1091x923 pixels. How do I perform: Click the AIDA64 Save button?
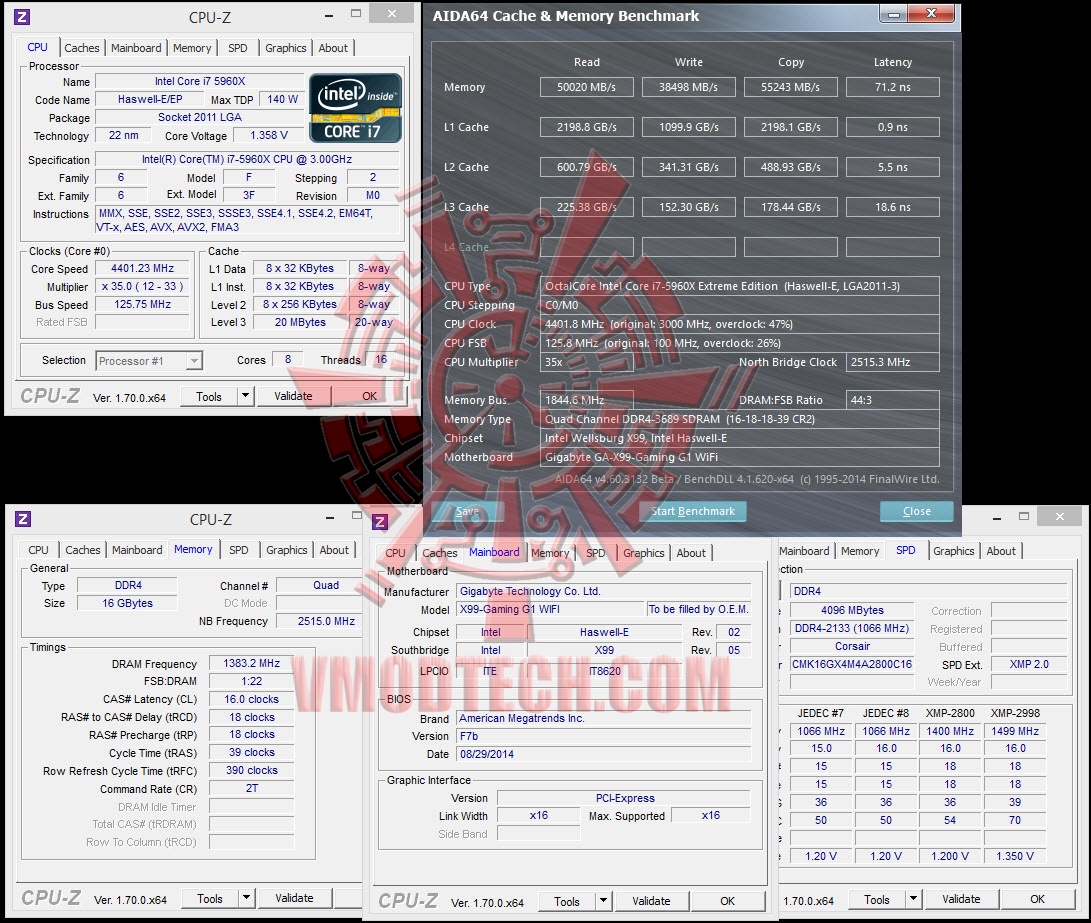point(467,511)
